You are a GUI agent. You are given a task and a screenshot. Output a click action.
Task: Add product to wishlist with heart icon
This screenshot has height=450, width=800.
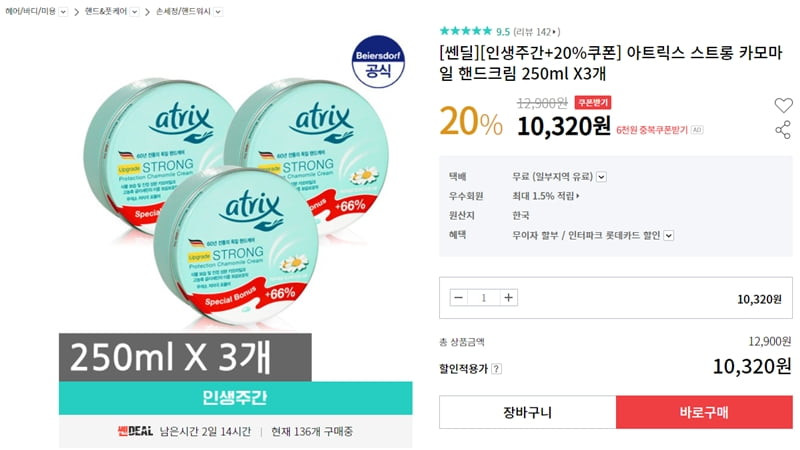tap(783, 105)
